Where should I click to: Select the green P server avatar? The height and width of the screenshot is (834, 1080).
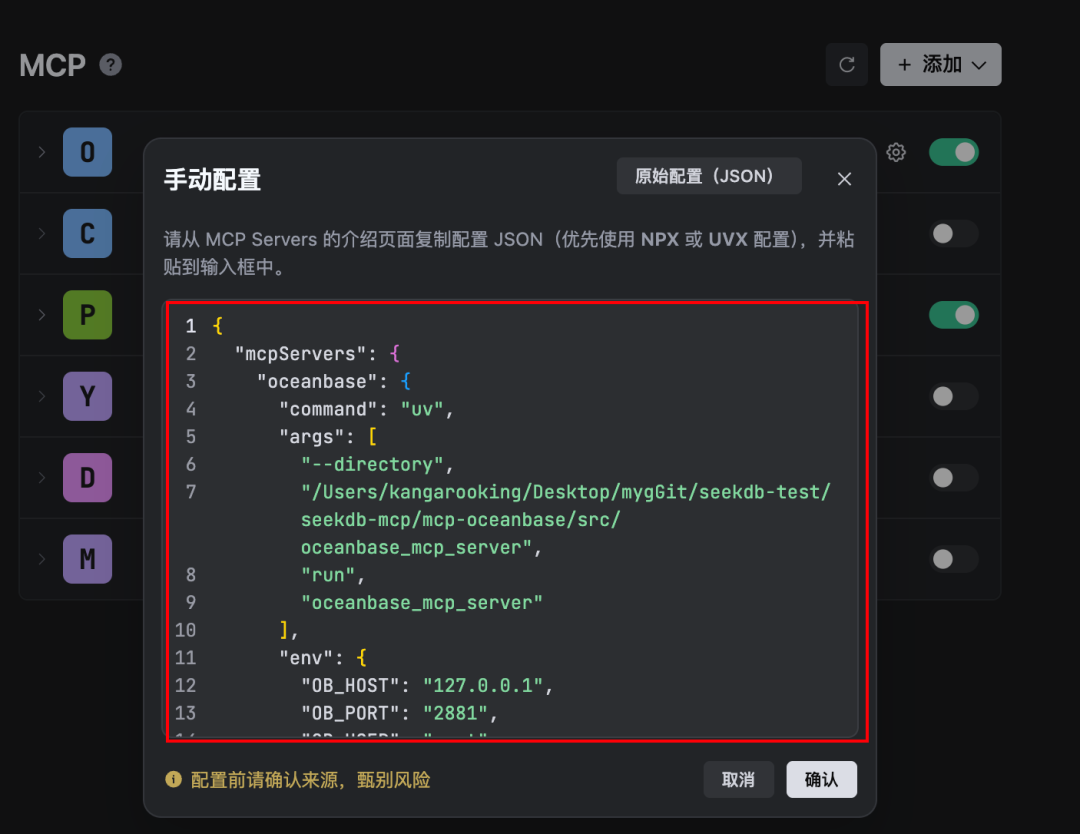coord(87,315)
